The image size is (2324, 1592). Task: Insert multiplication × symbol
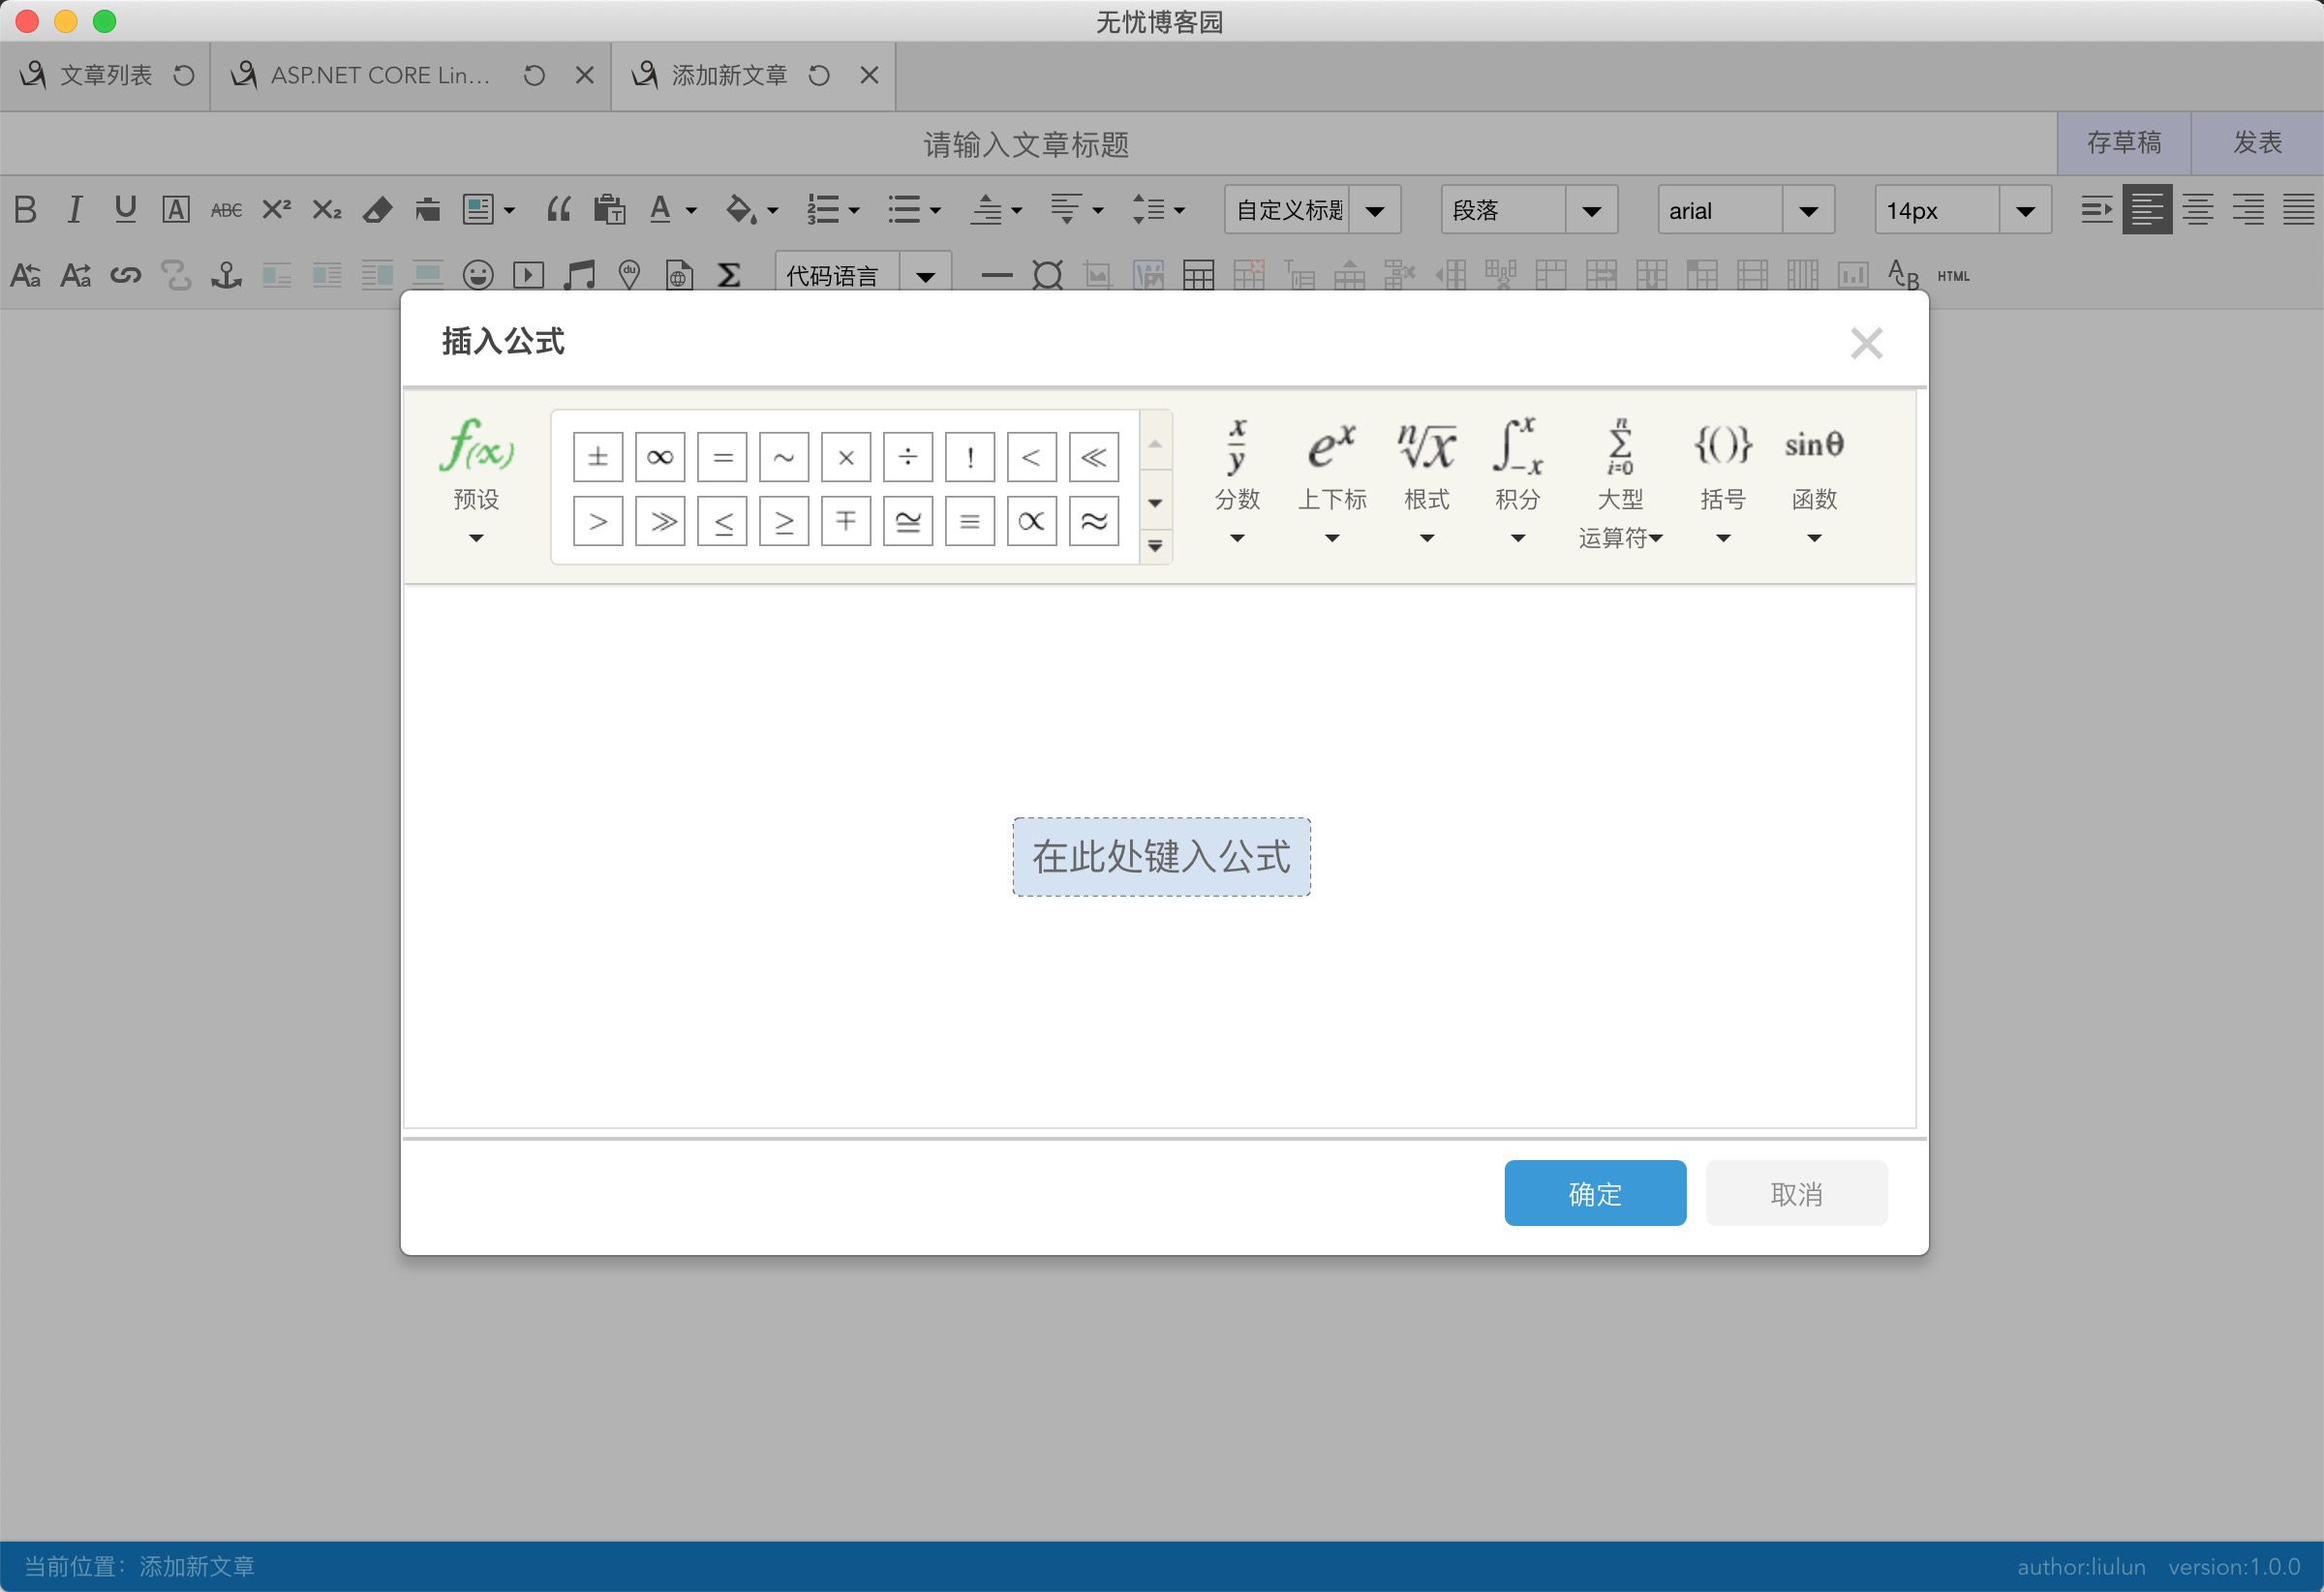pyautogui.click(x=846, y=458)
